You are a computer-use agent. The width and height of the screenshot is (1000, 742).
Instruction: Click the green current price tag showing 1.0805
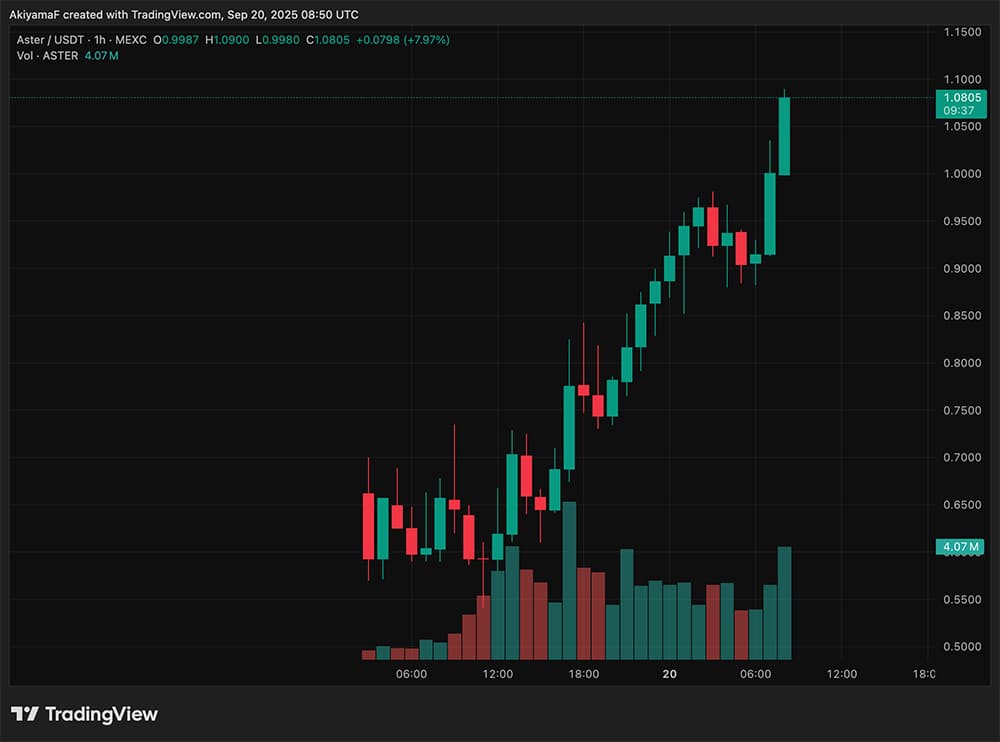coord(960,97)
